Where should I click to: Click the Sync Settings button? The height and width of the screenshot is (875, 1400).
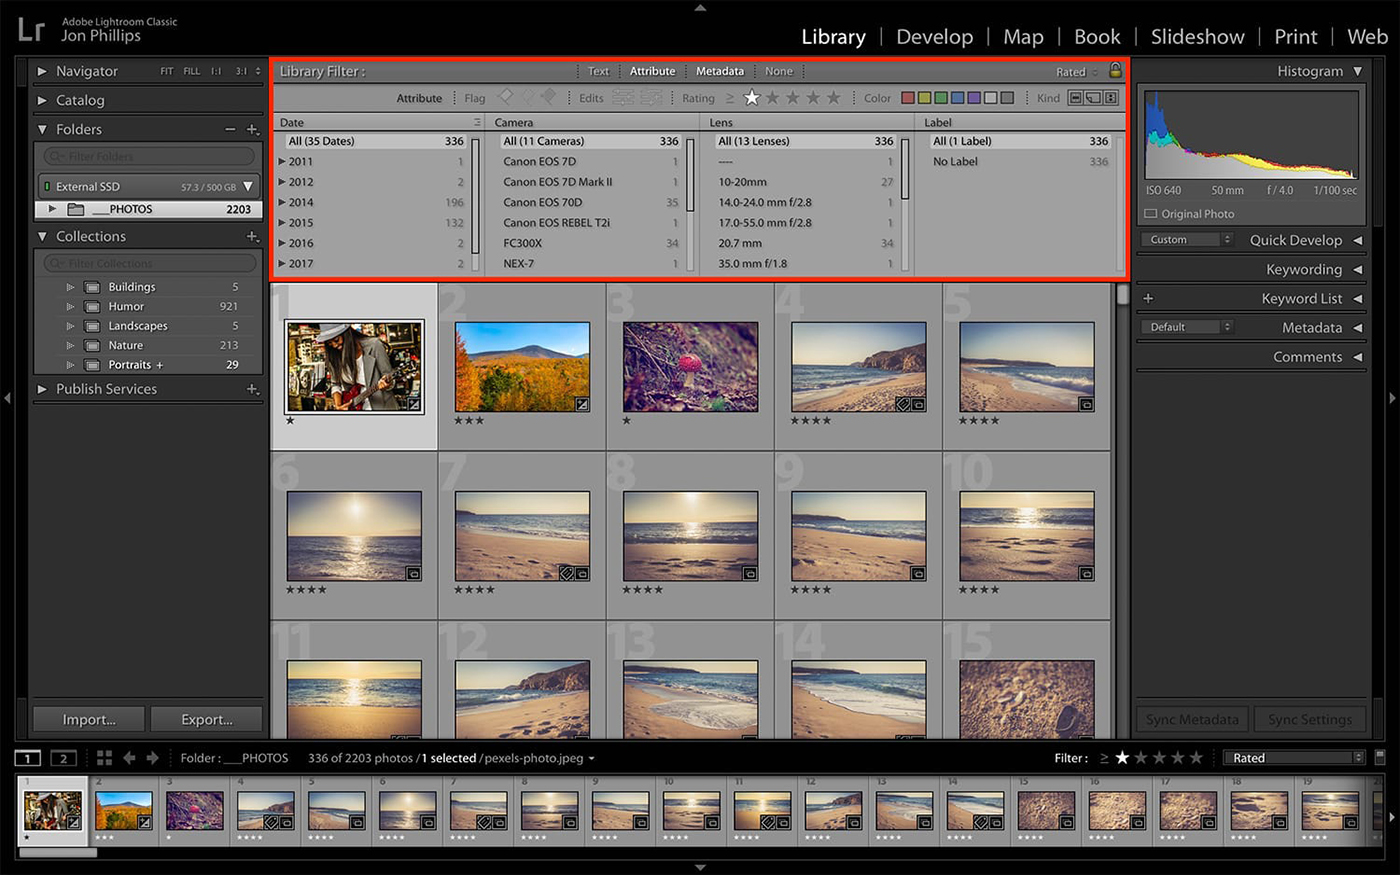click(1309, 719)
